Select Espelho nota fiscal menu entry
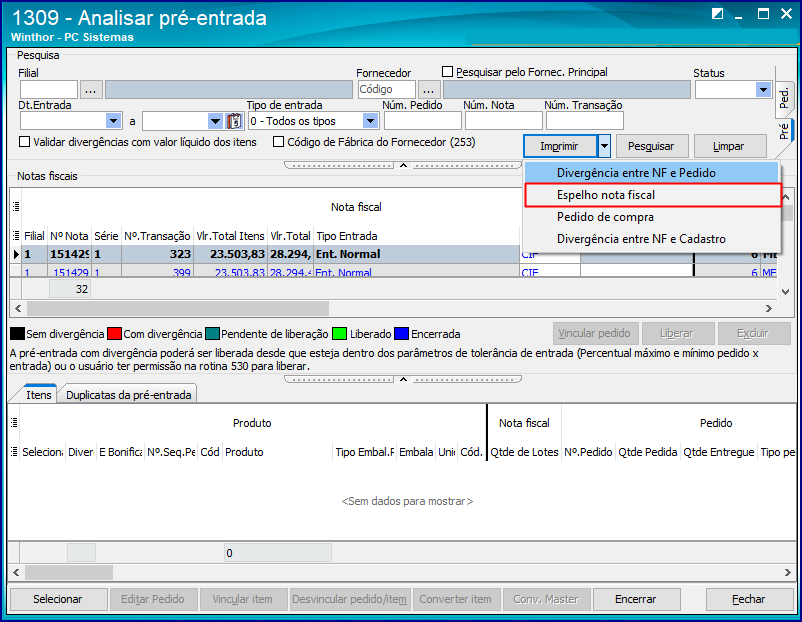This screenshot has height=622, width=802. (653, 195)
